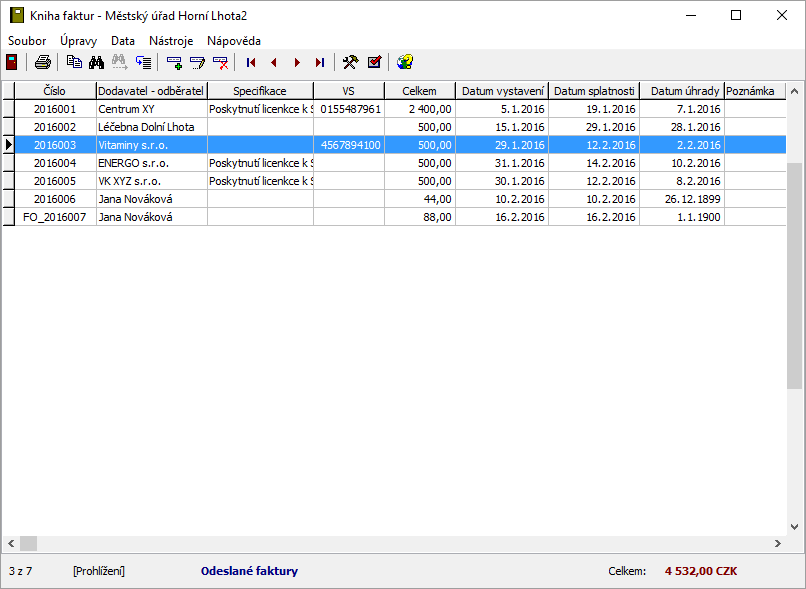Screen dimensions: 806x589
Task: Click the Poznámka column header
Action: (x=755, y=91)
